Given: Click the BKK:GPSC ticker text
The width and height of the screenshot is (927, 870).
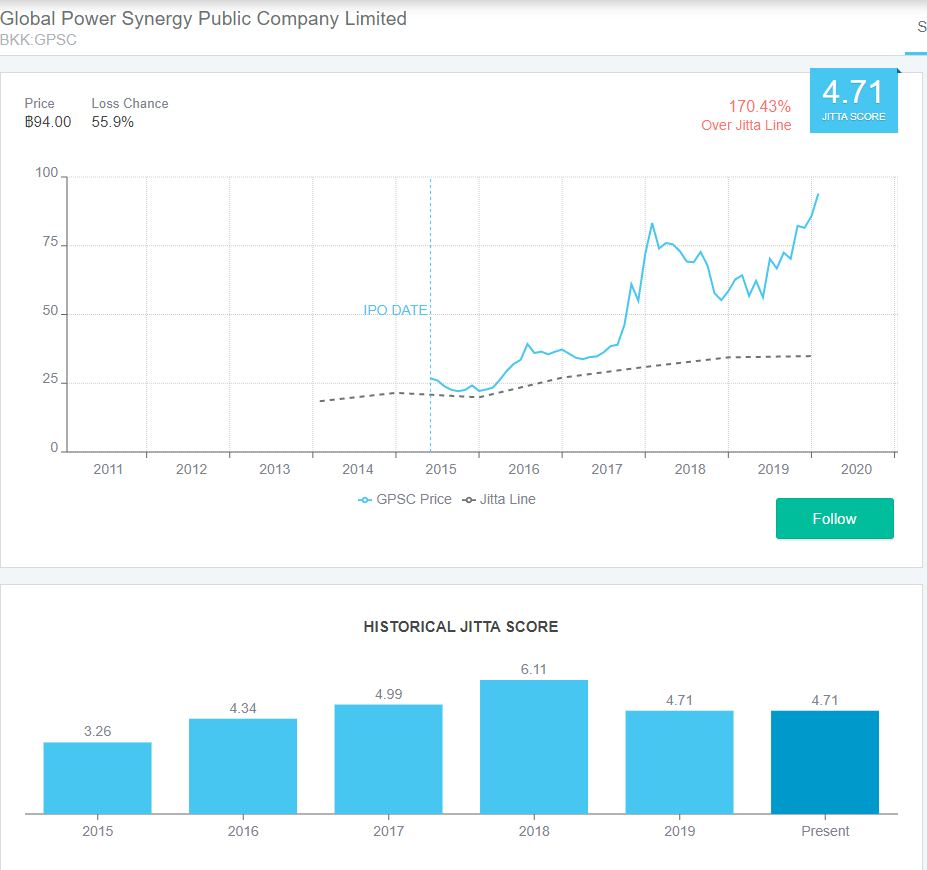Looking at the screenshot, I should coord(38,40).
